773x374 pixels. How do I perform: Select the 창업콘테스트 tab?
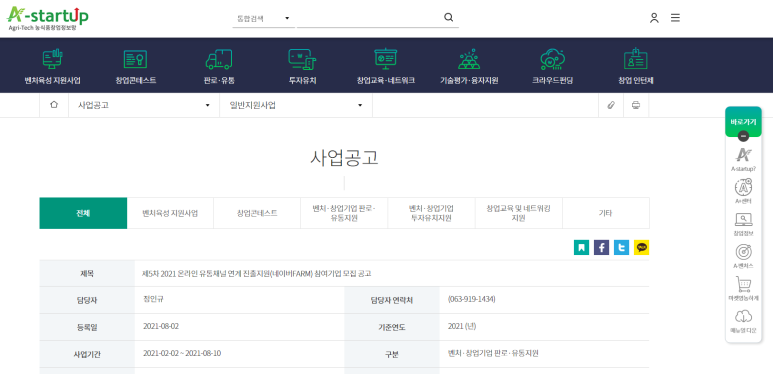pos(257,213)
